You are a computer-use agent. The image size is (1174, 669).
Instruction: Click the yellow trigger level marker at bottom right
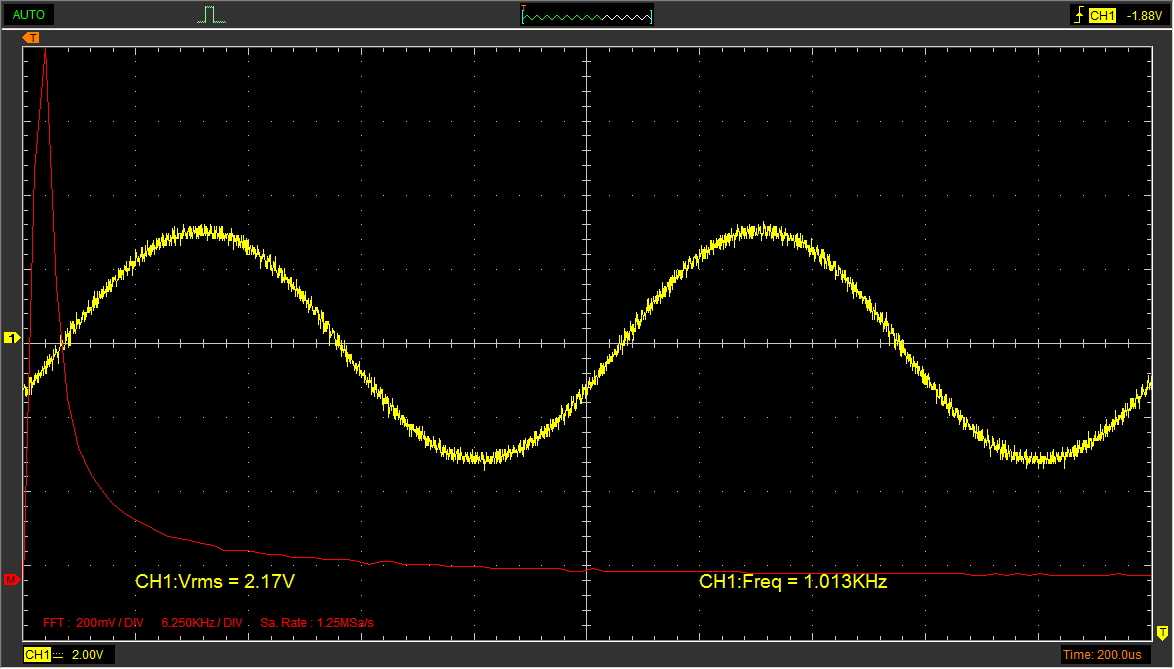[1162, 633]
